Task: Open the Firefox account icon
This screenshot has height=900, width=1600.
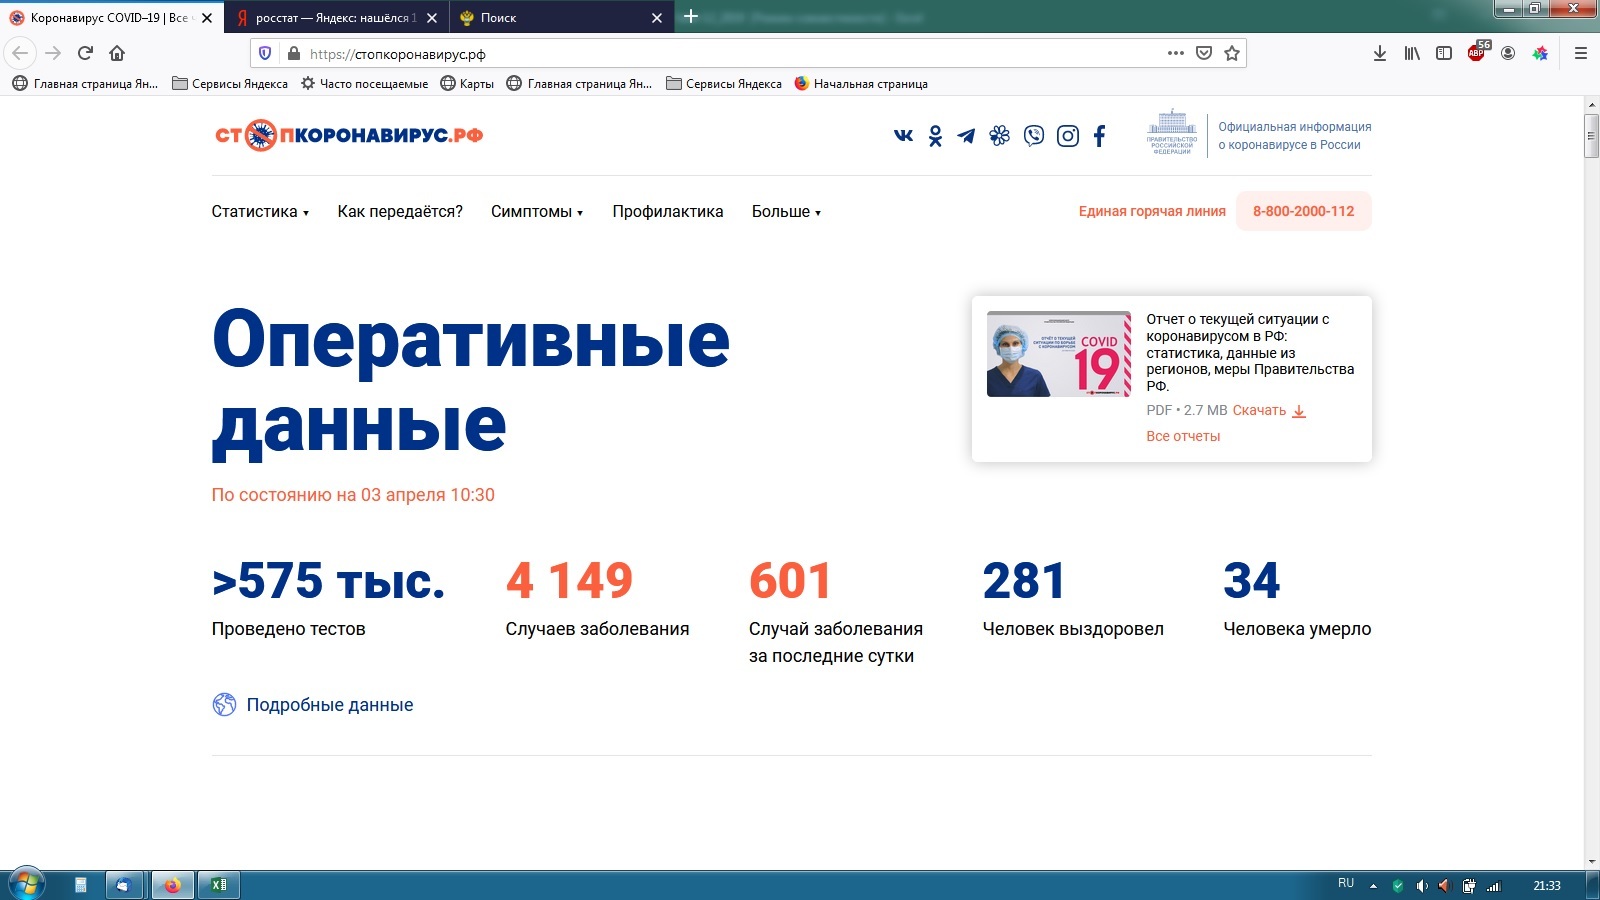Action: [x=1508, y=53]
